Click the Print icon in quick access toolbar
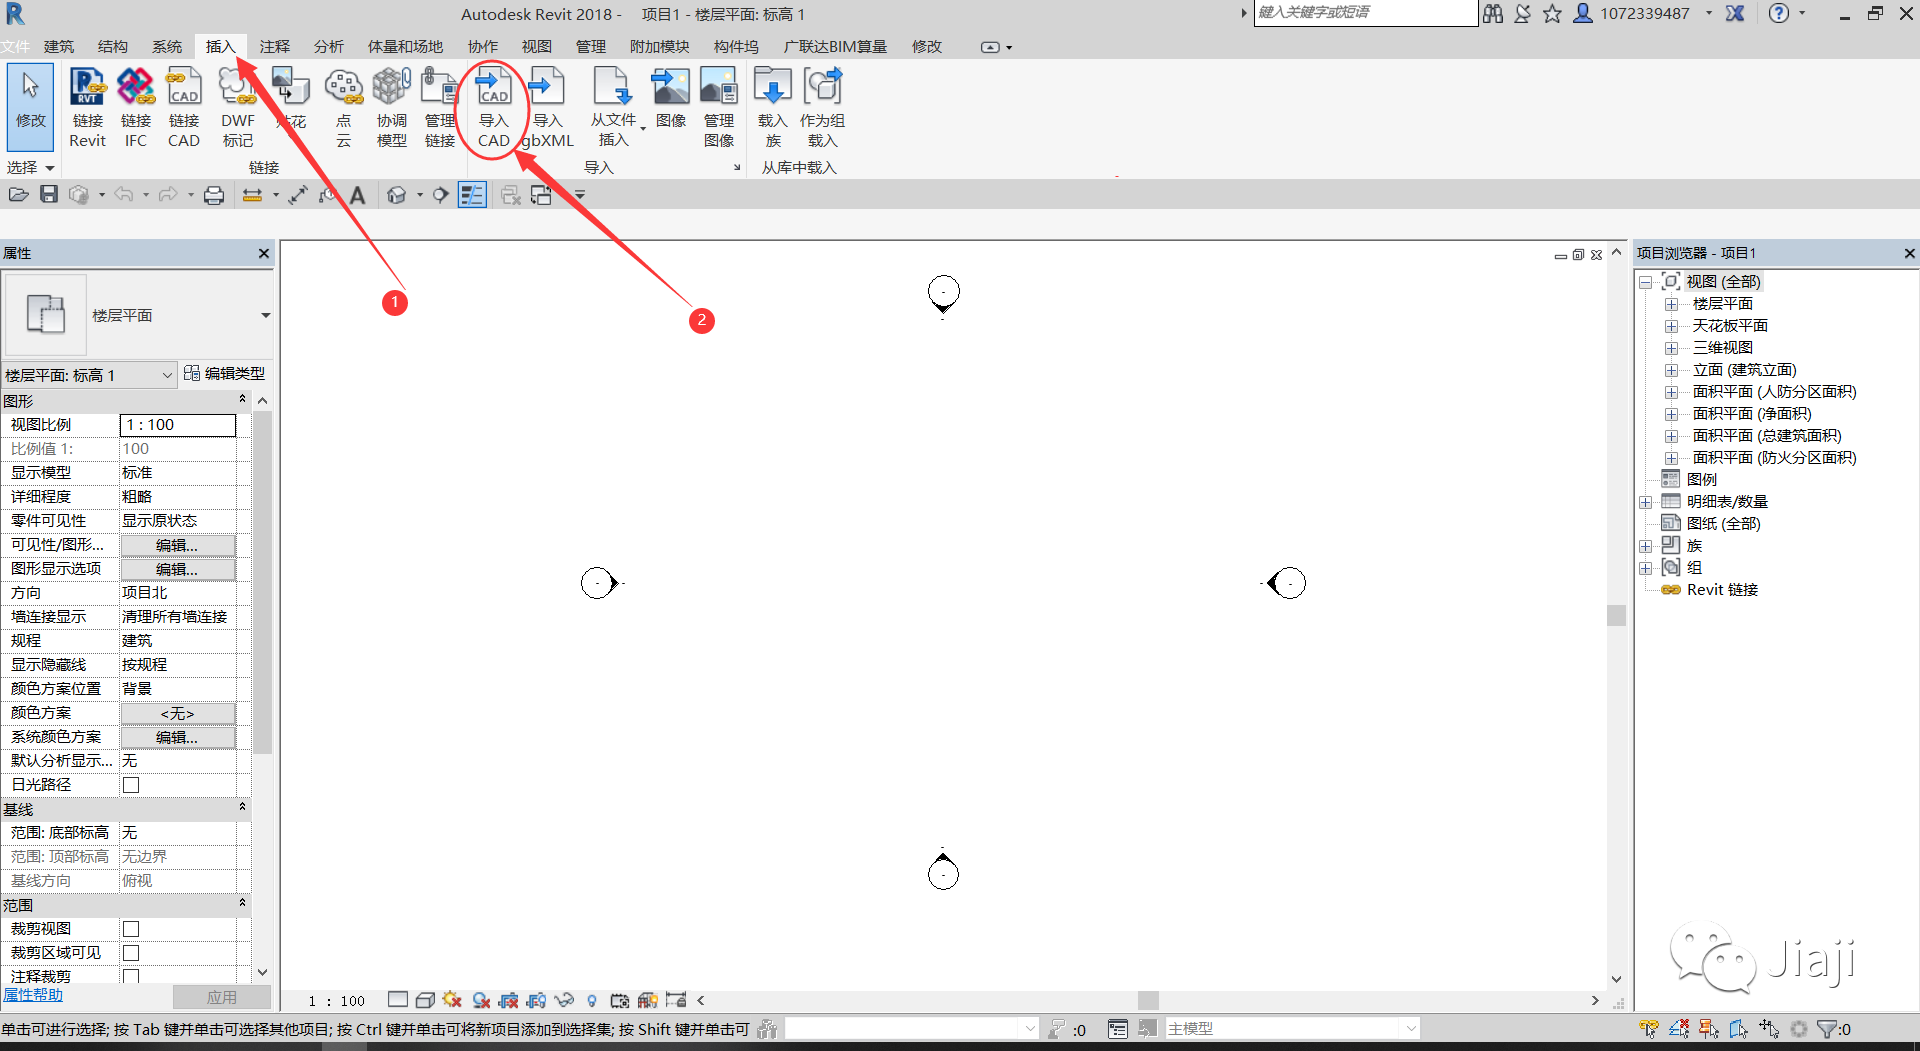 coord(213,195)
